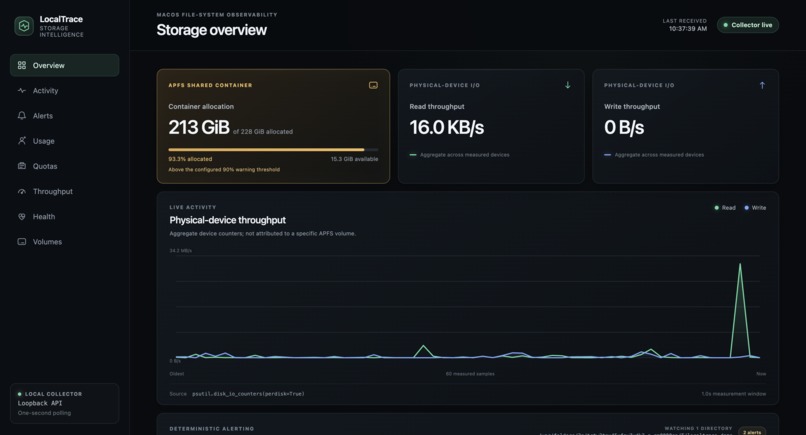The image size is (806, 435).
Task: Click the write throughput up-arrow icon
Action: (762, 85)
